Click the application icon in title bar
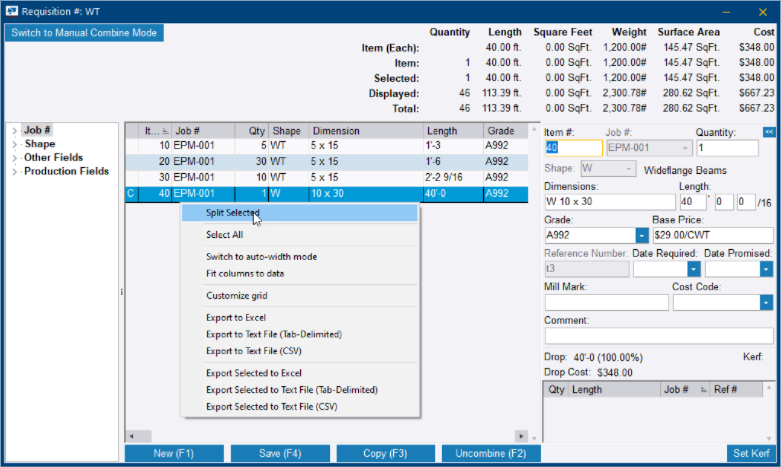 click(12, 11)
